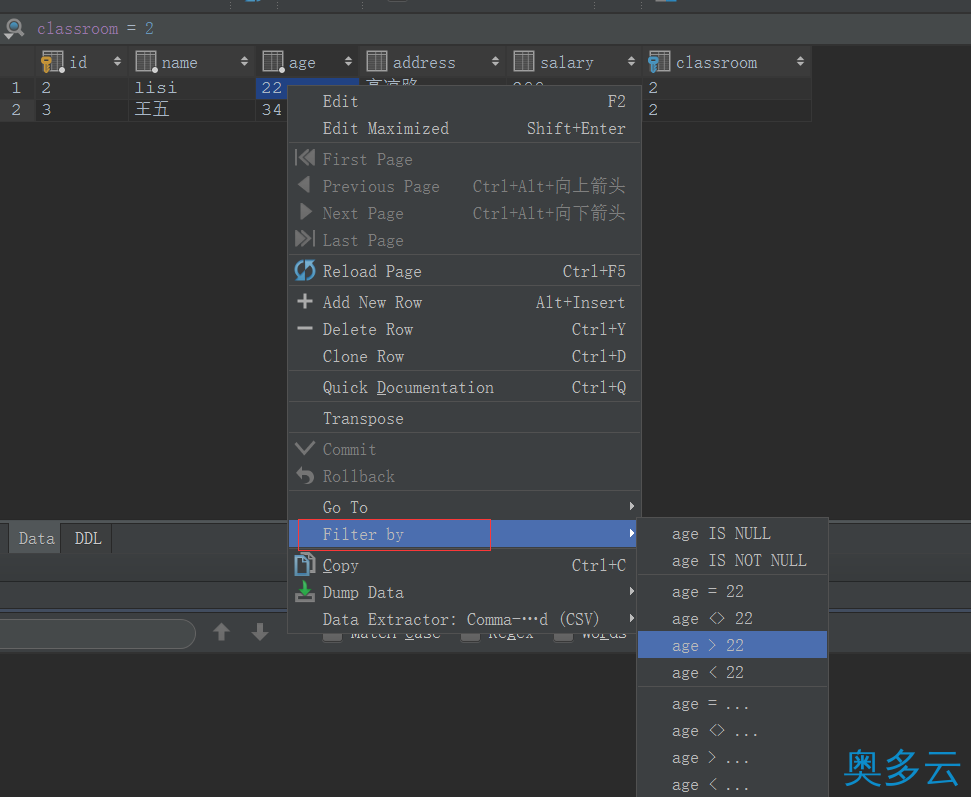Viewport: 971px width, 797px height.
Task: Click the salary column table icon
Action: 524,62
